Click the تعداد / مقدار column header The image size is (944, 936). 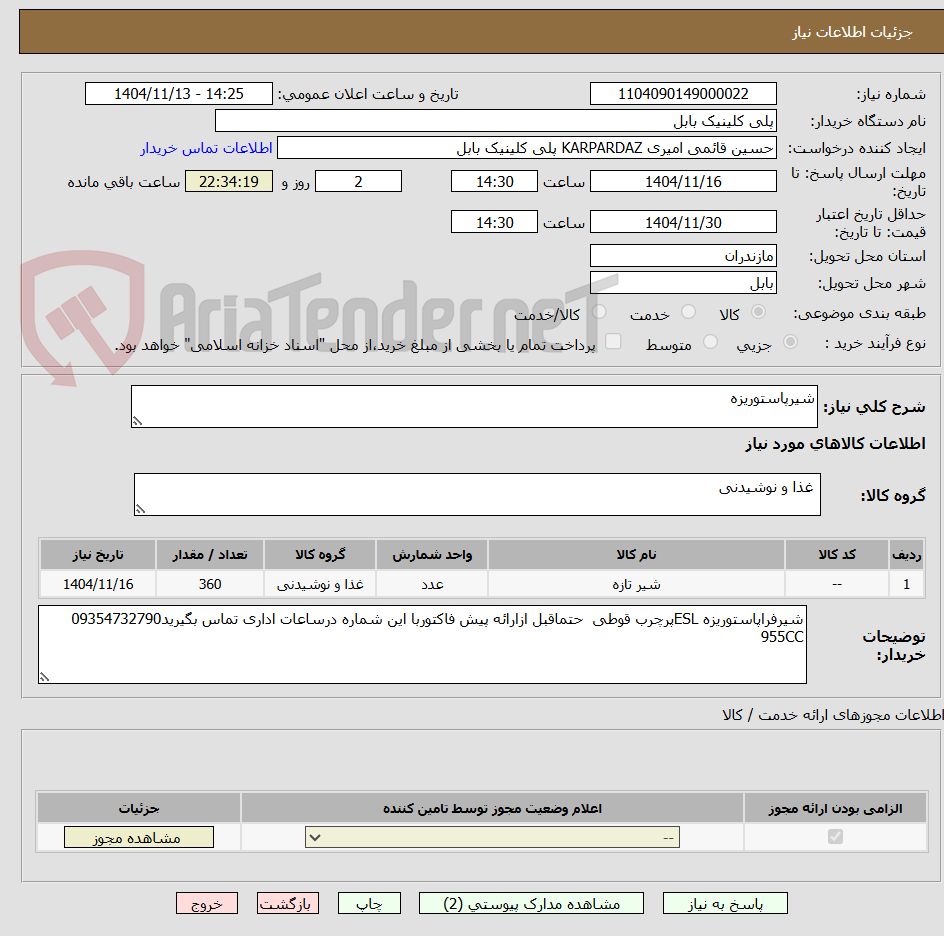(210, 554)
